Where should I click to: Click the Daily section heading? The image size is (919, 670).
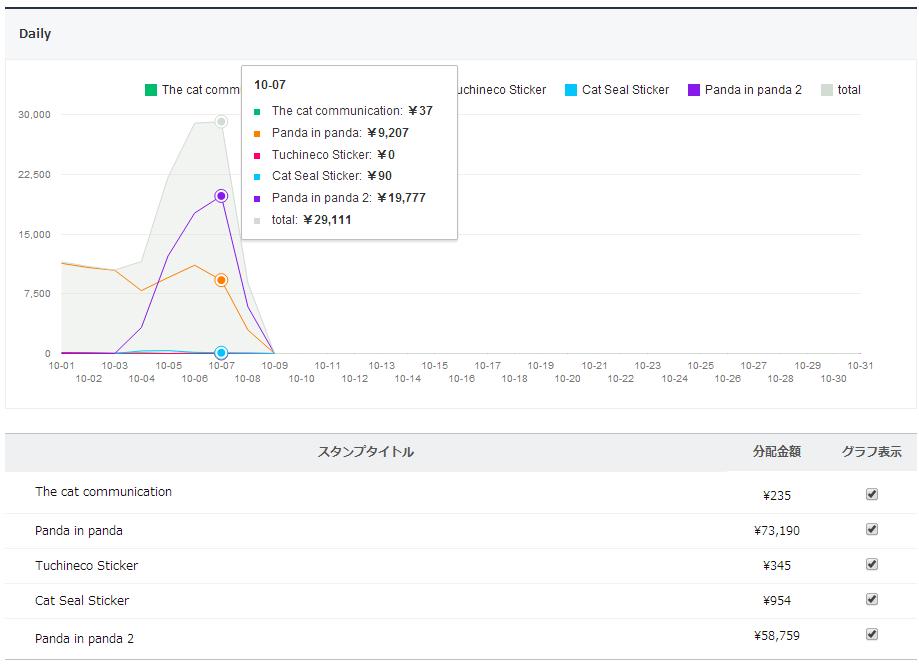(x=35, y=34)
